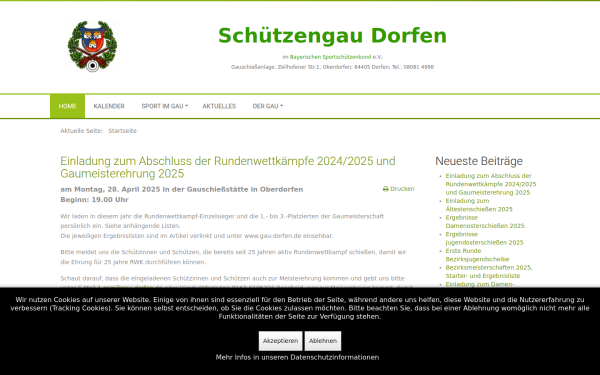Open the Bayerischen Sportschützenbund link
600x375 pixels.
click(330, 57)
